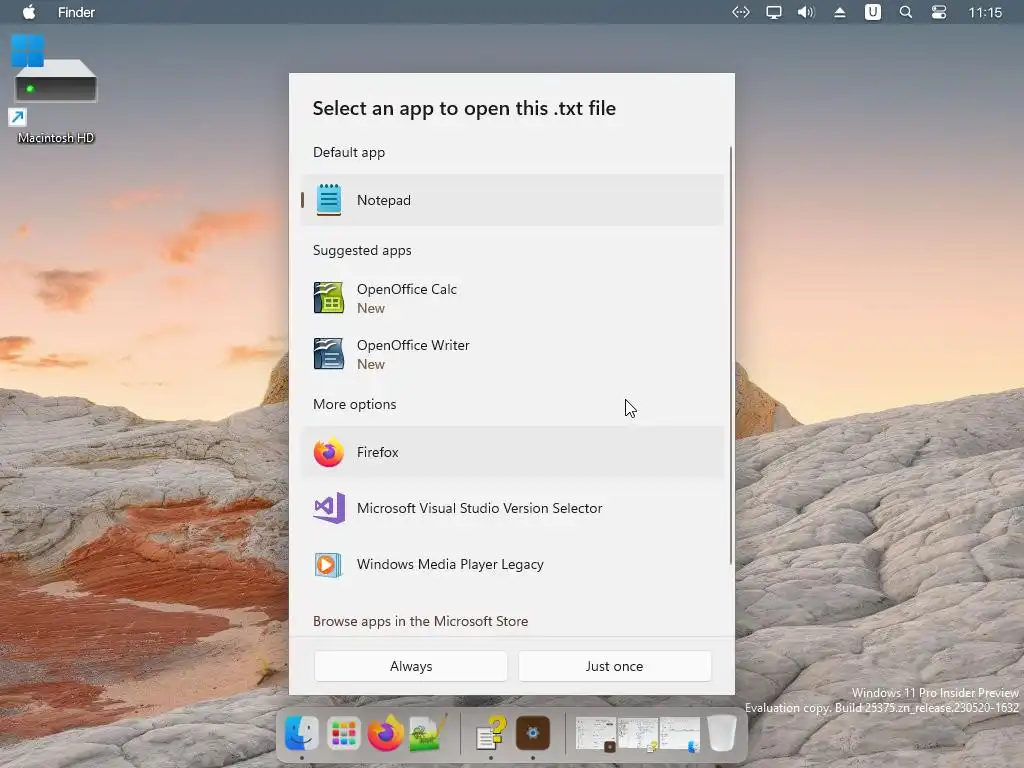Launch Finder from the dock
This screenshot has height=768, width=1024.
click(302, 733)
